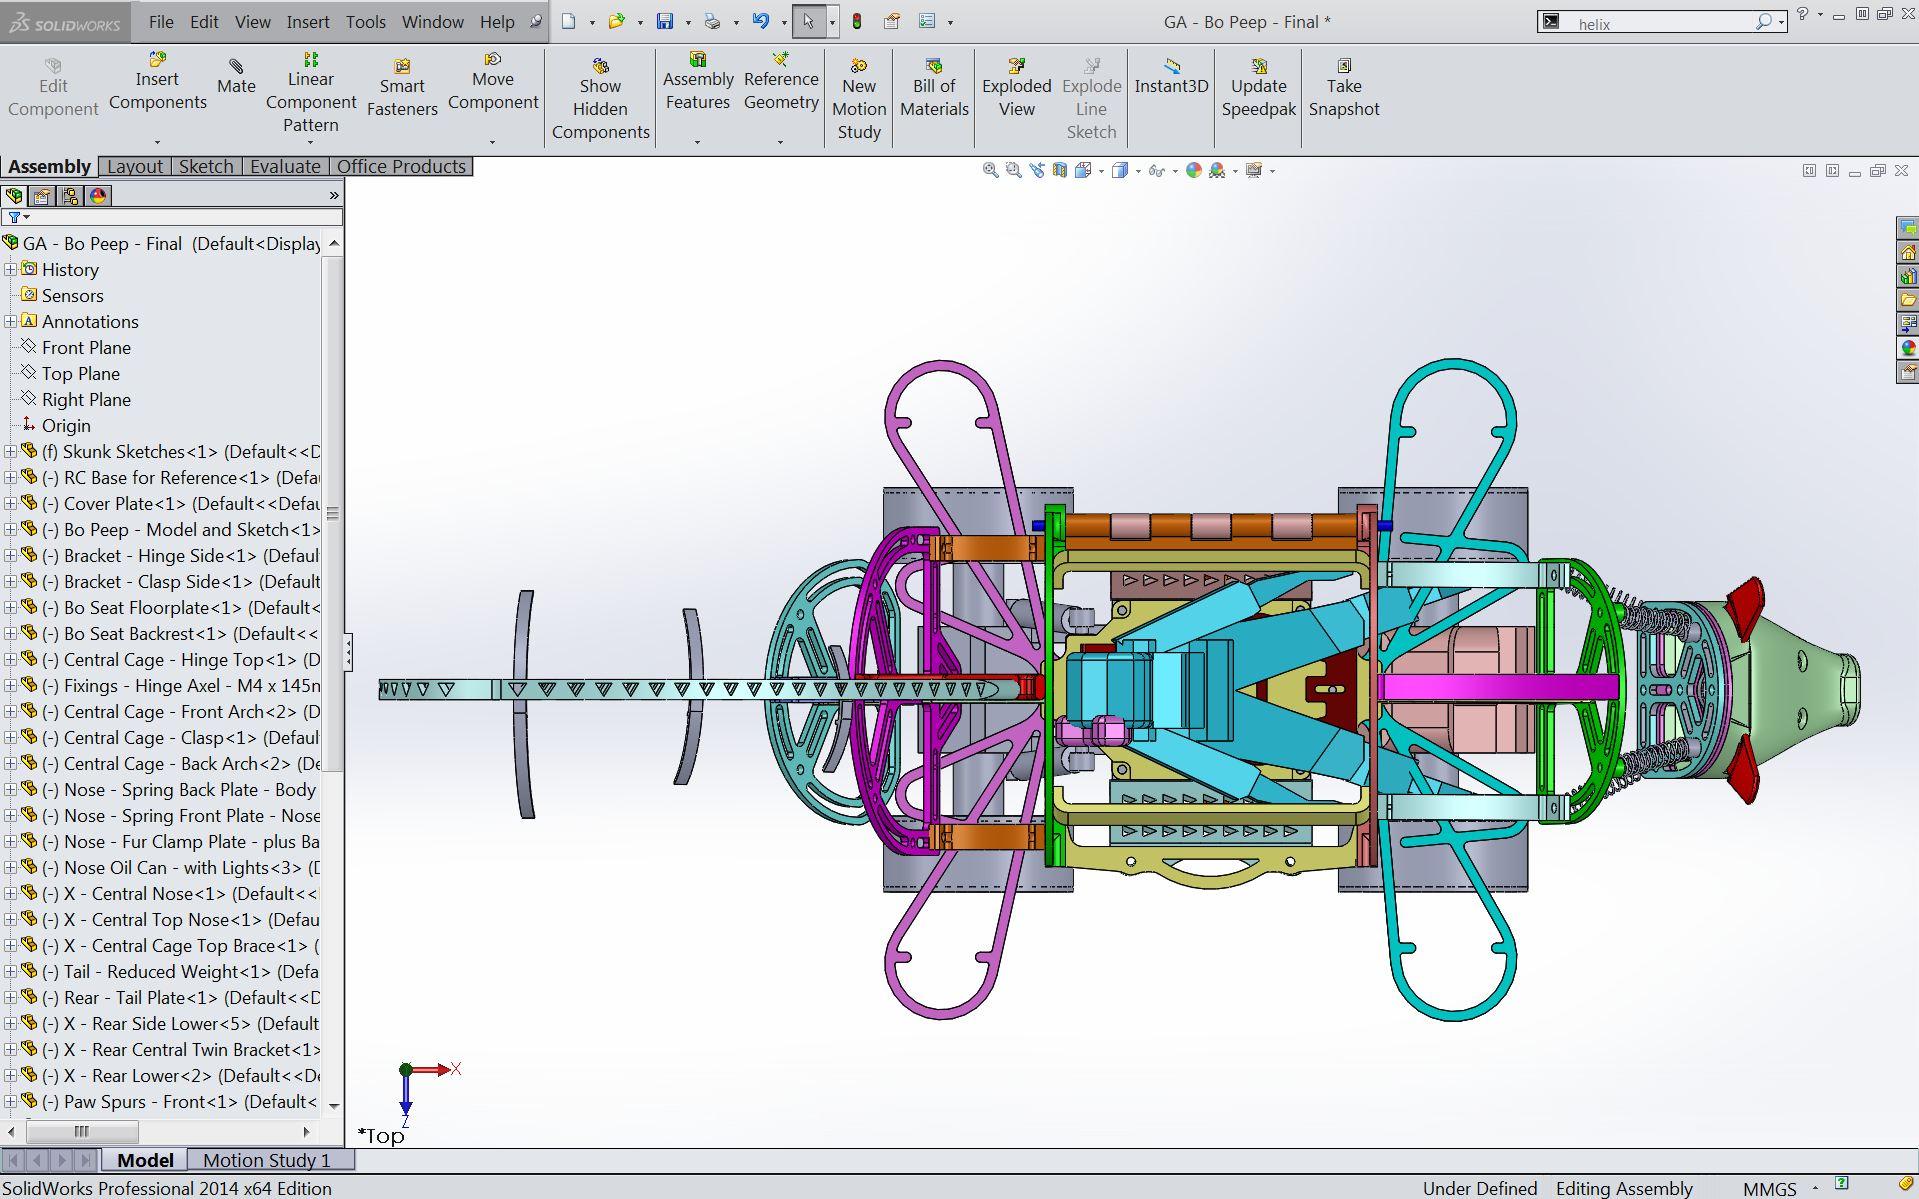Save the assembly with floppy icon
The height and width of the screenshot is (1199, 1919).
(665, 21)
